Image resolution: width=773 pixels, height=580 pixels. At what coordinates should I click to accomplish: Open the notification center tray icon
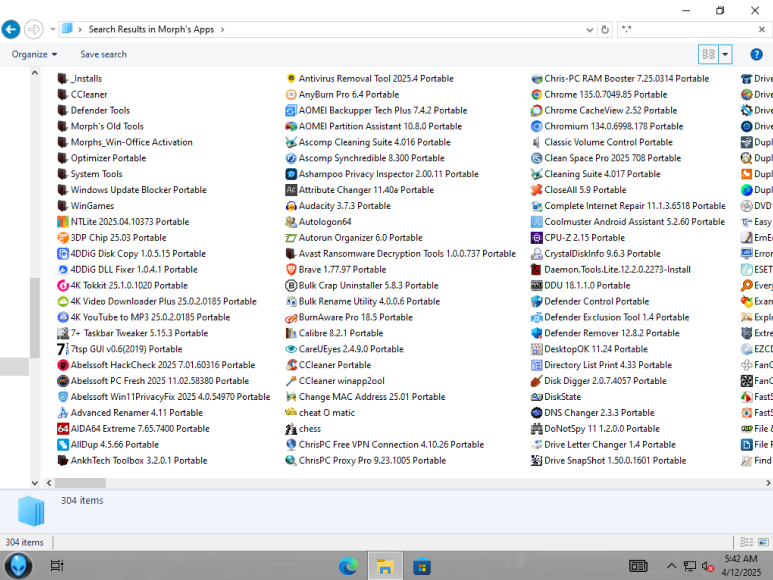click(638, 566)
